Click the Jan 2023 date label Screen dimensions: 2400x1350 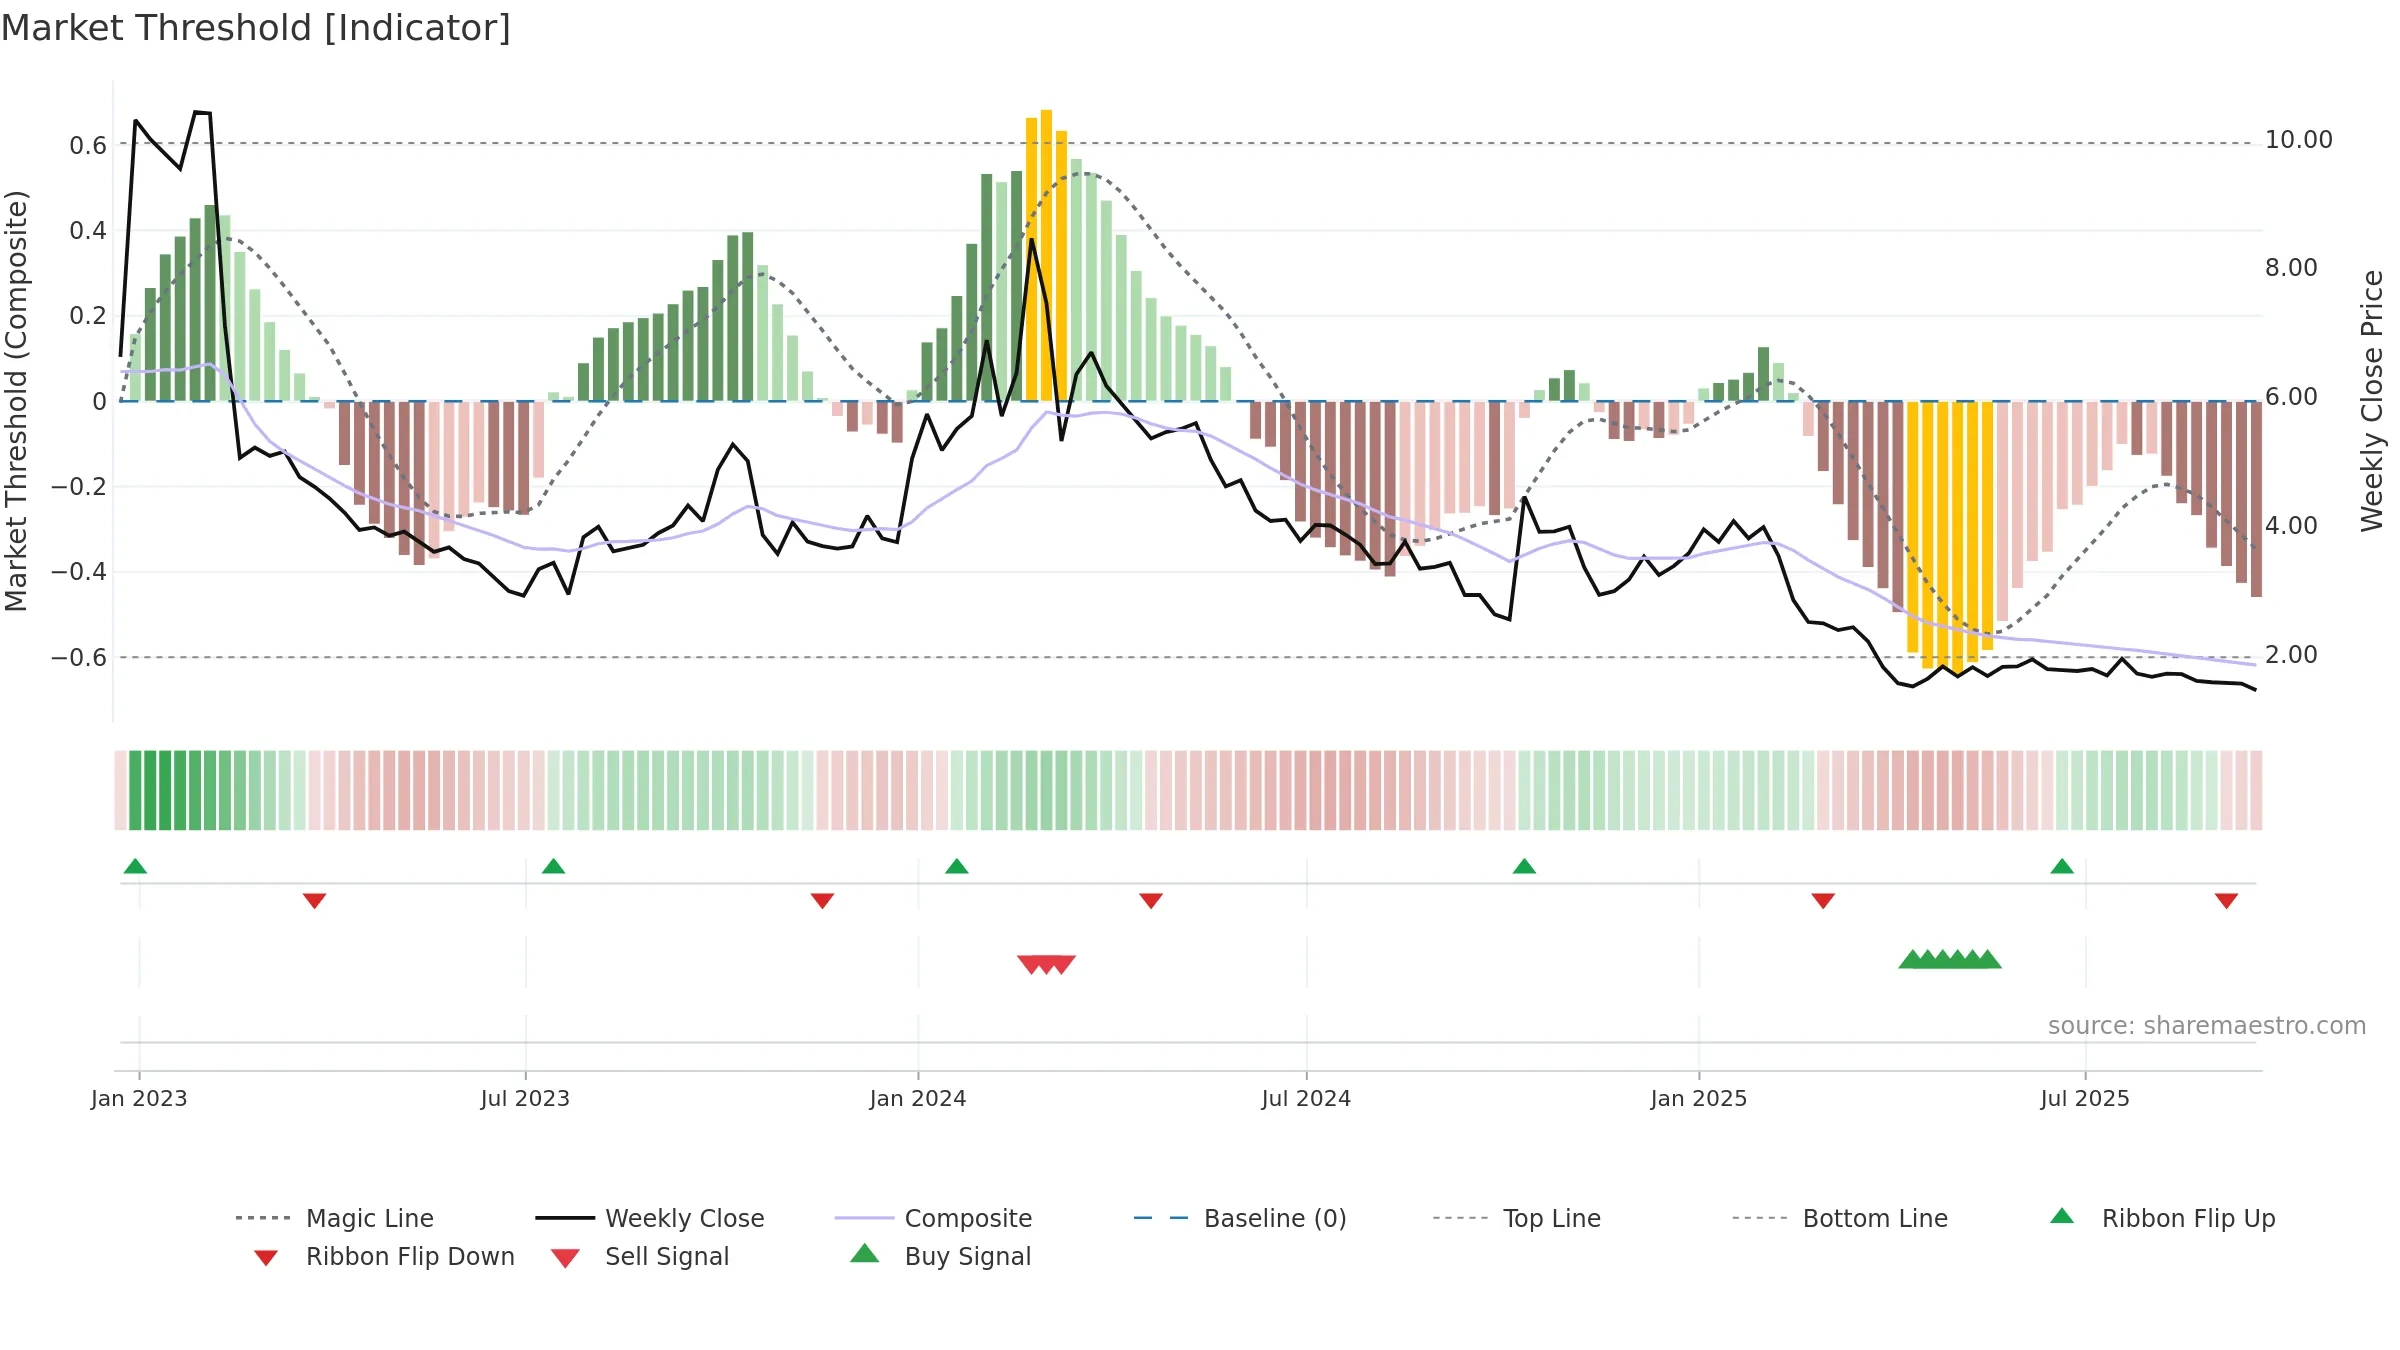139,1098
